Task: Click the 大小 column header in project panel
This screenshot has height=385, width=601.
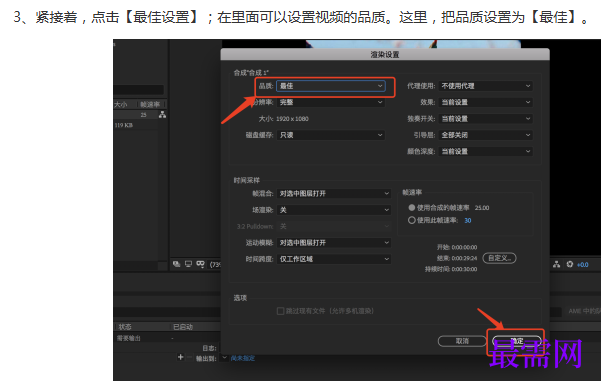Action: (x=121, y=104)
